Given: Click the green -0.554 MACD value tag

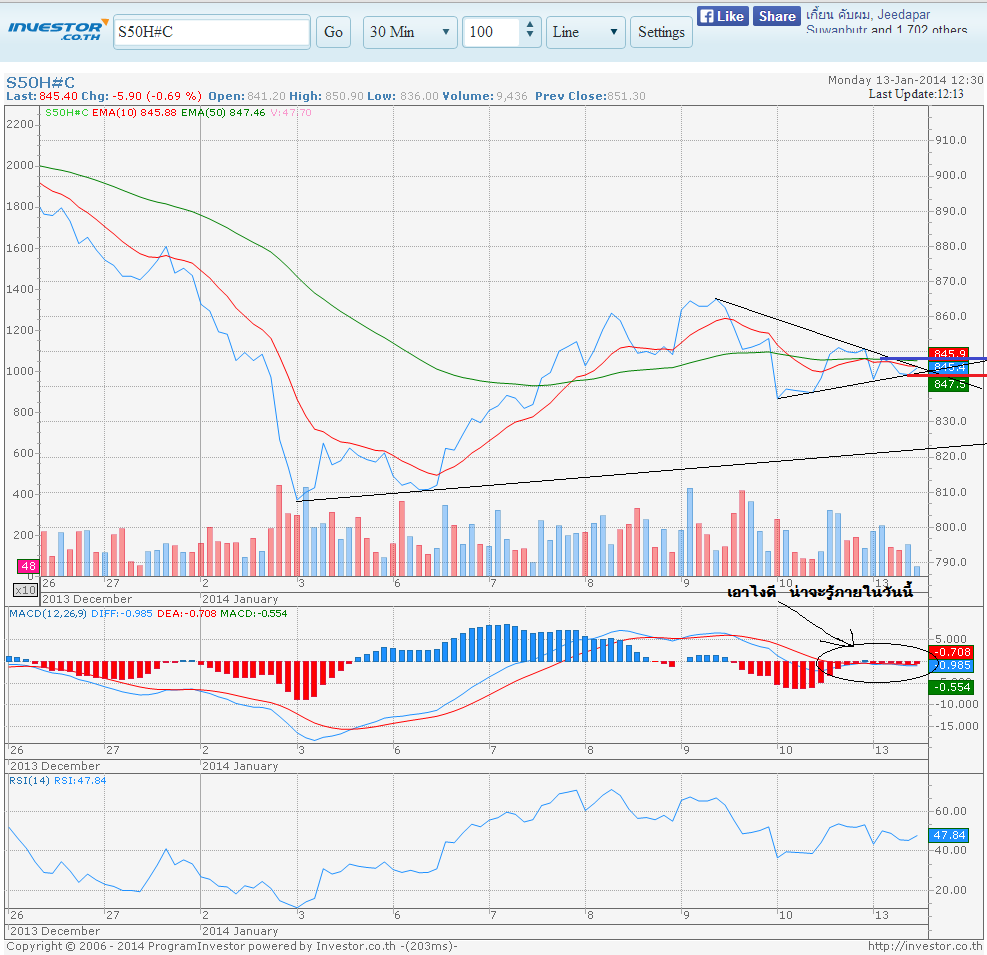Looking at the screenshot, I should tap(951, 687).
